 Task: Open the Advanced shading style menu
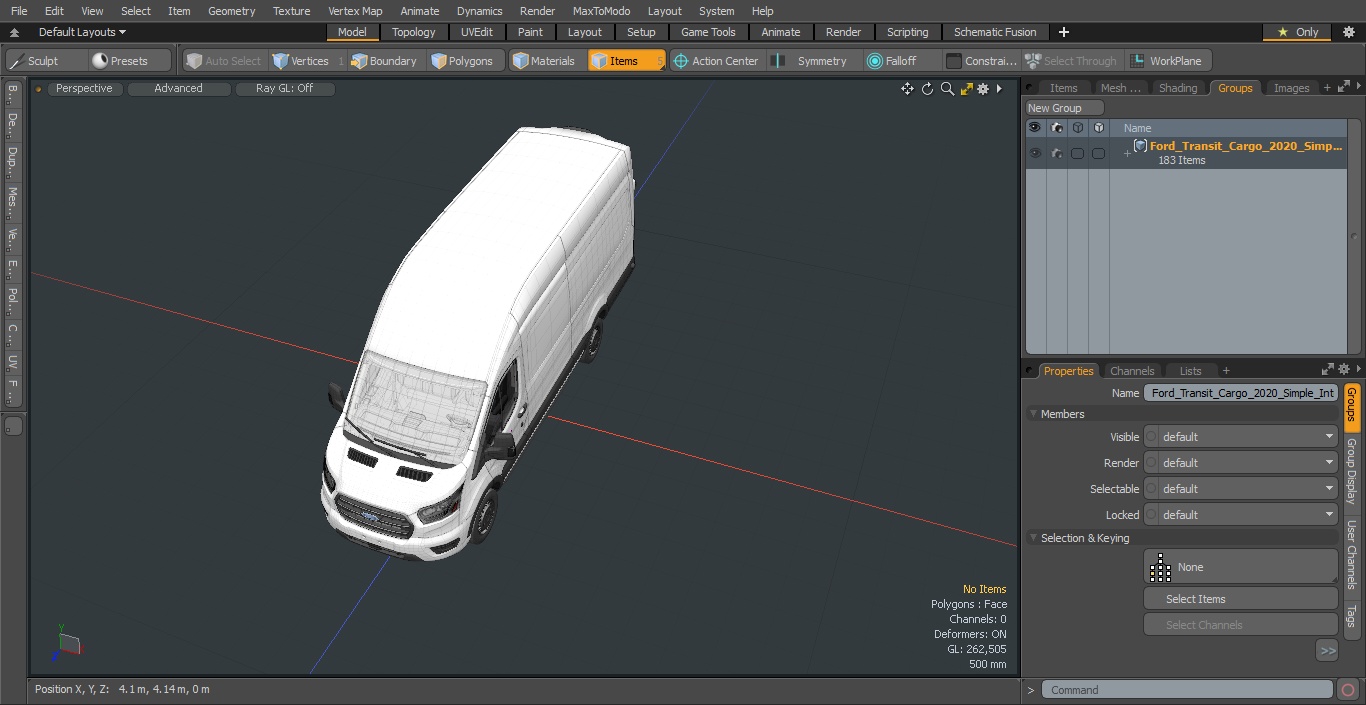point(178,89)
